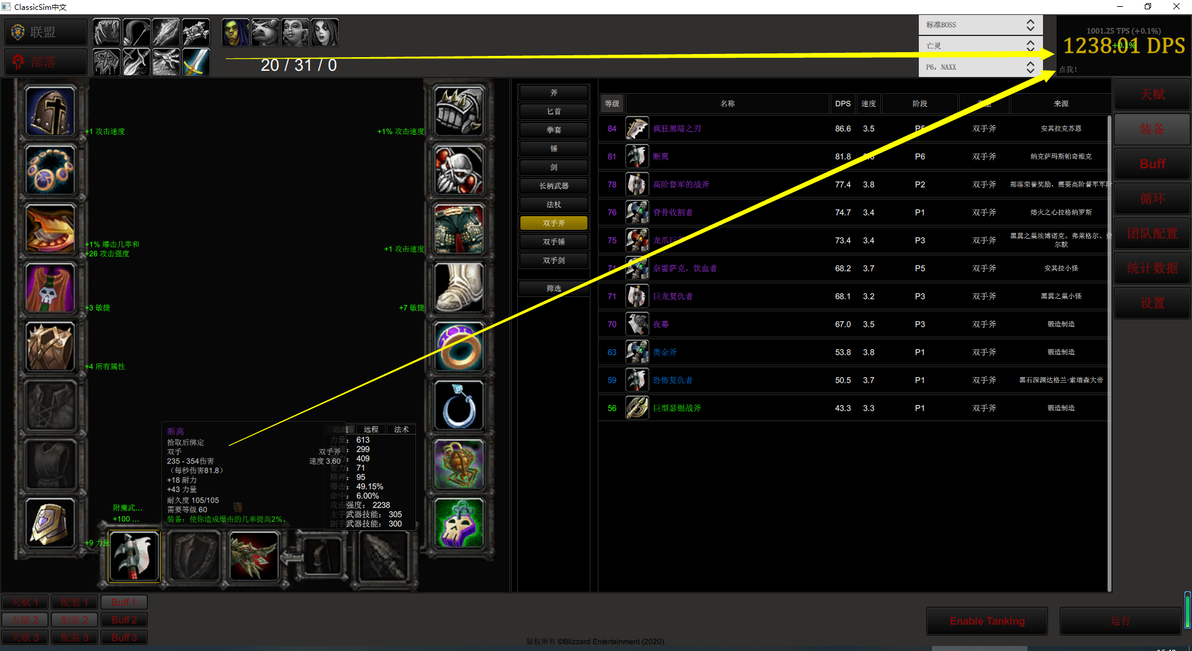
Task: Select the 巨型暴眼战斧 axe row
Action: 853,408
